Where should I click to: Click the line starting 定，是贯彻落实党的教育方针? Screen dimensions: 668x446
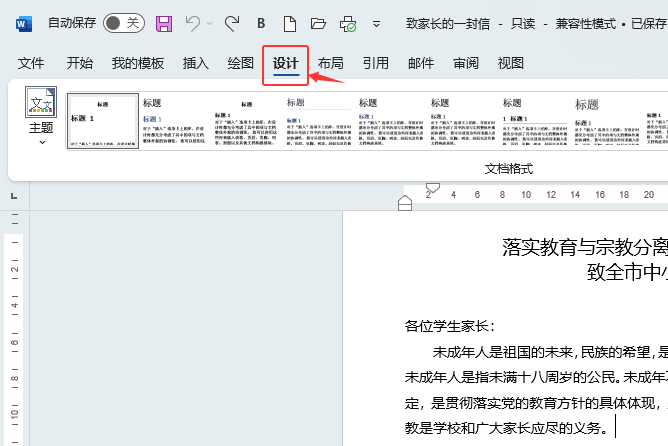coord(536,402)
